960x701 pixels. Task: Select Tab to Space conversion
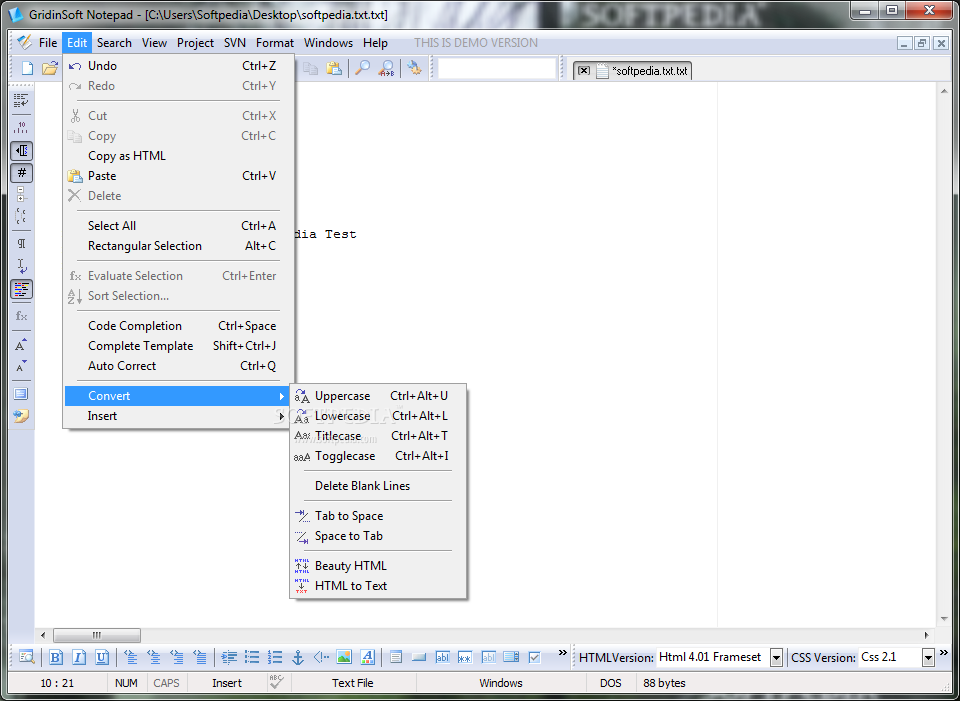click(378, 516)
